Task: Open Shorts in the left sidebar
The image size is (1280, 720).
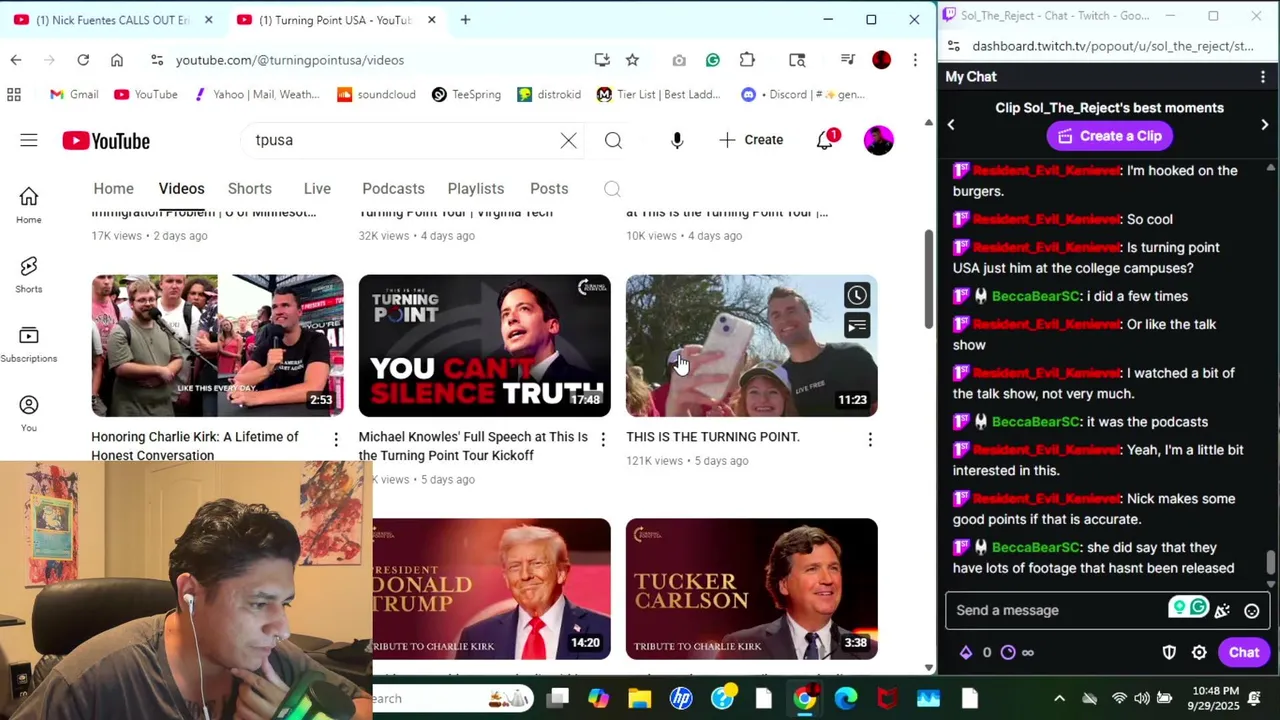Action: (x=28, y=274)
